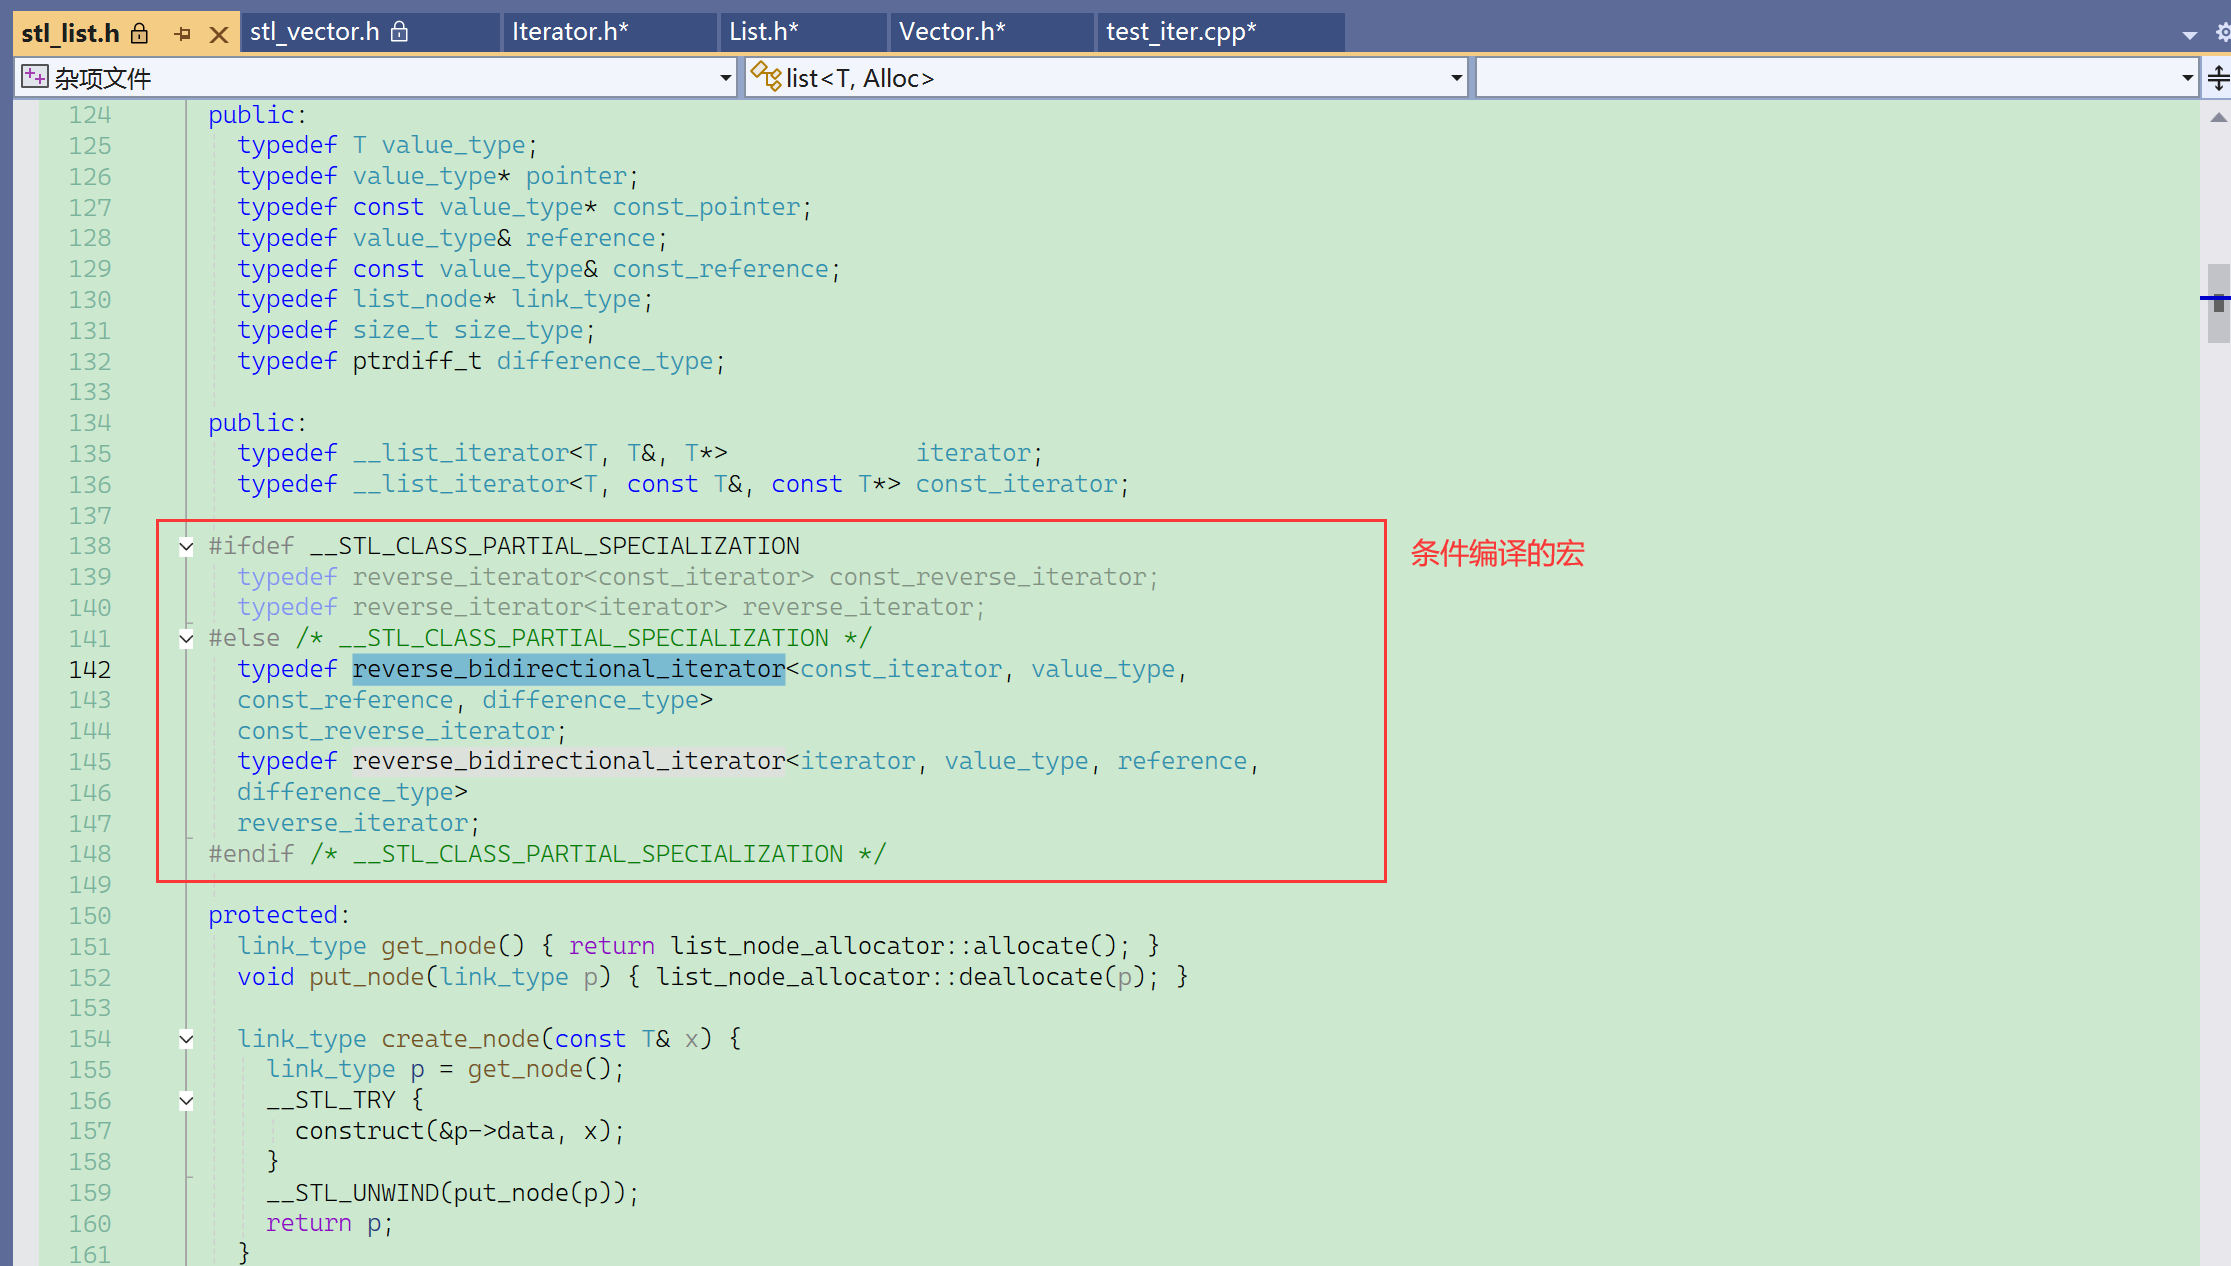Close the stl_list.h tab
Screen dimensions: 2231x1266
point(219,34)
